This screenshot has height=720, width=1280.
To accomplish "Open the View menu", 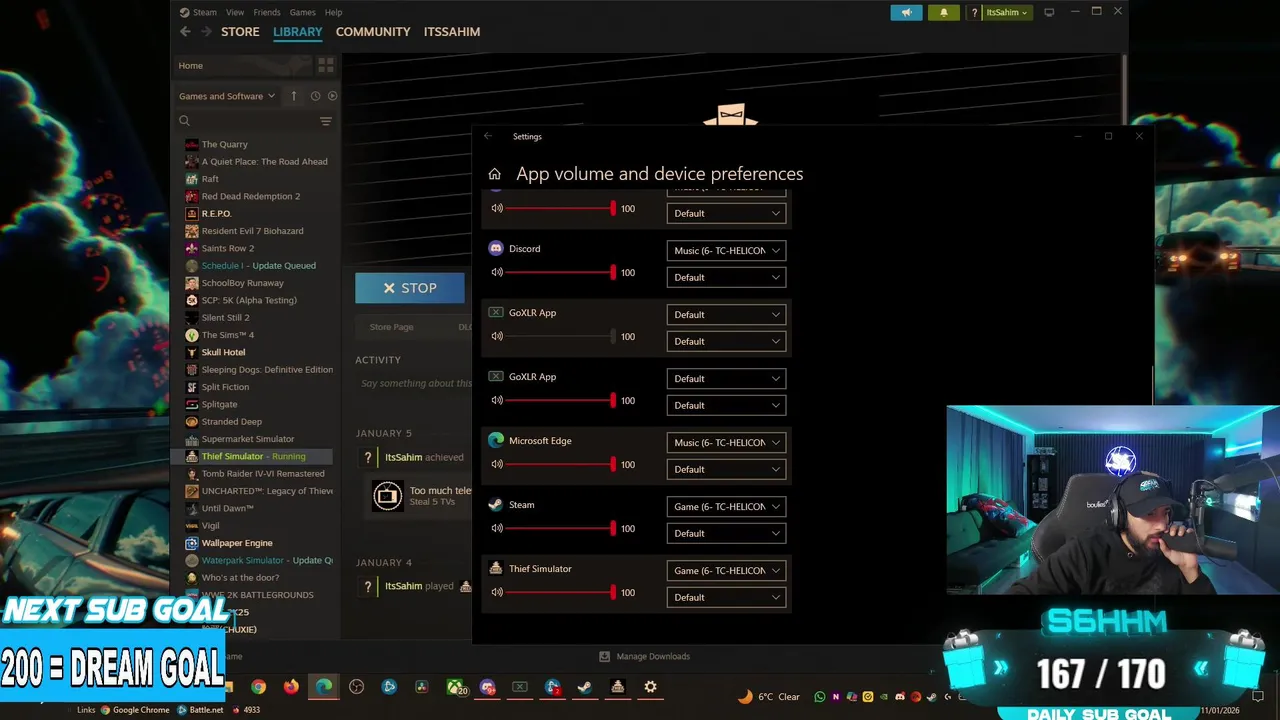I will pos(235,12).
